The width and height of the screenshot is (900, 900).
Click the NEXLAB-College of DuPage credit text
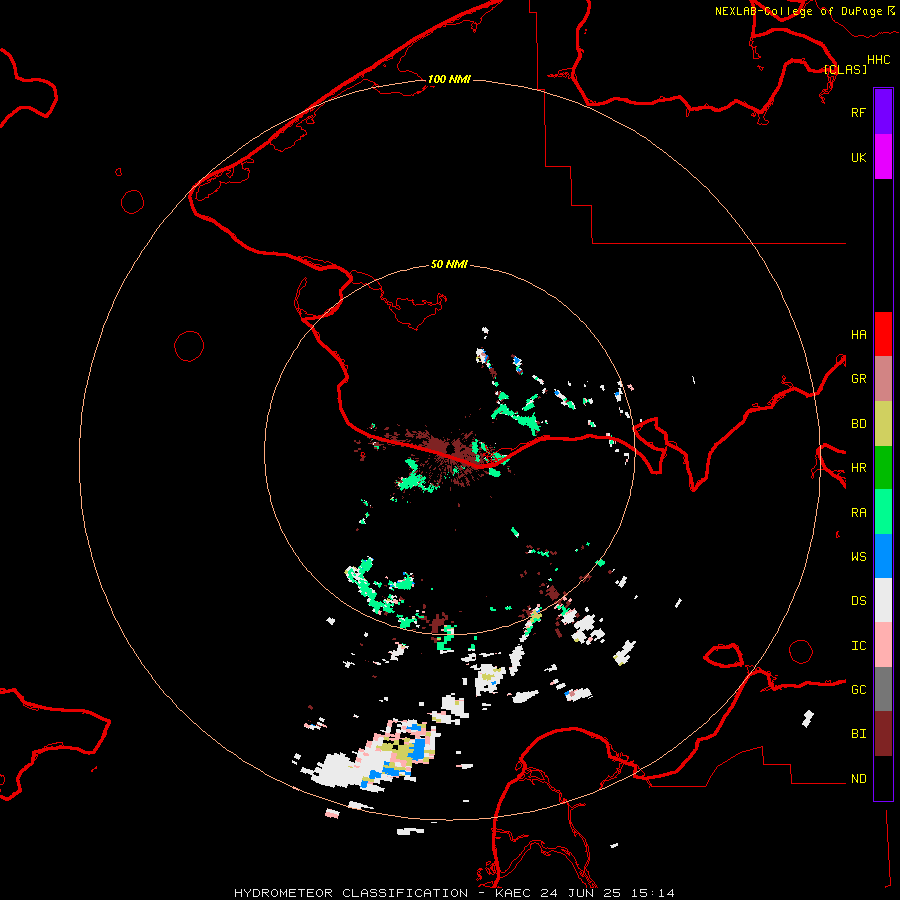798,11
